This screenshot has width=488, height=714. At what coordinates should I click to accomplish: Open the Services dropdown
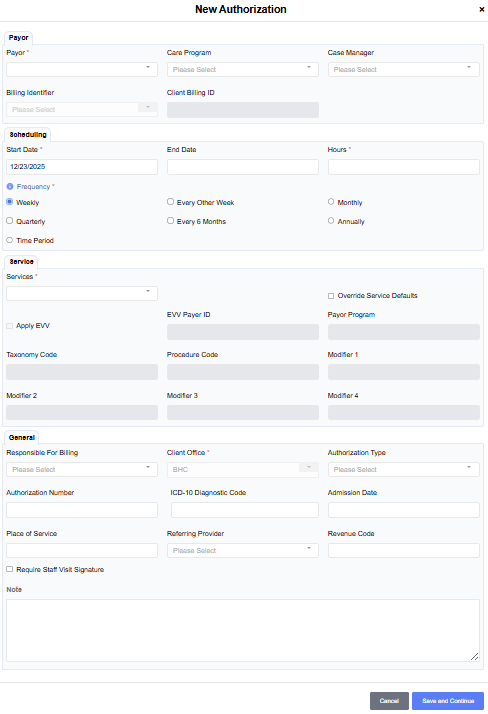[x=82, y=293]
